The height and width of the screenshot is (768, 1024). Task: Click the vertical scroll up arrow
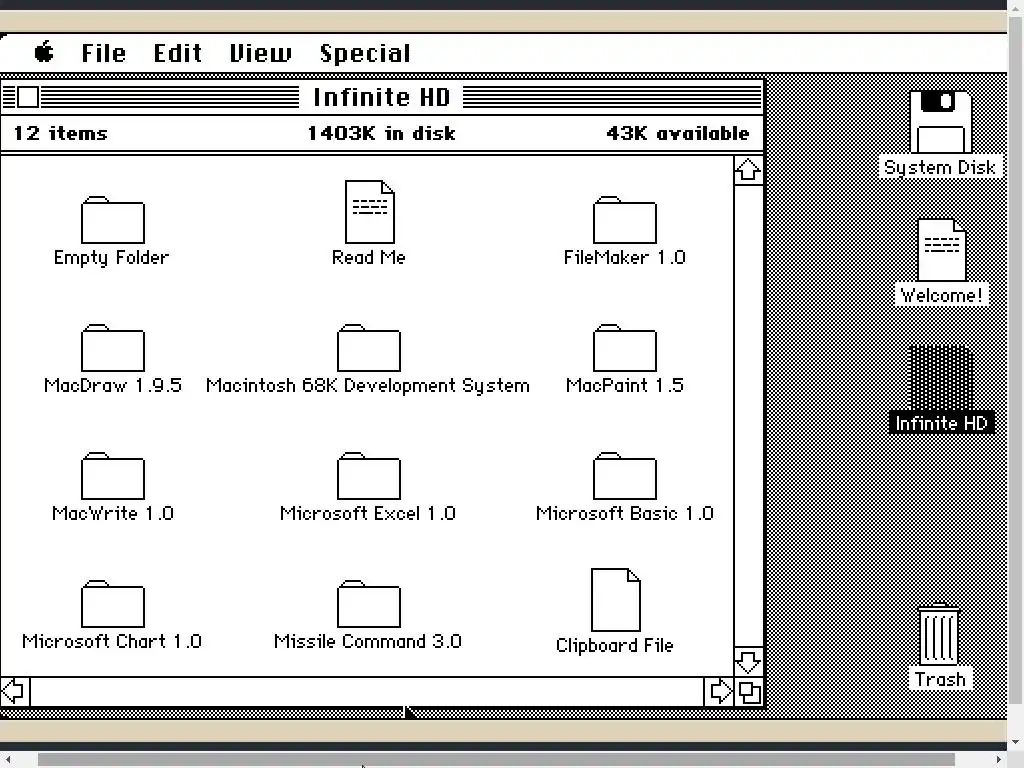(748, 170)
